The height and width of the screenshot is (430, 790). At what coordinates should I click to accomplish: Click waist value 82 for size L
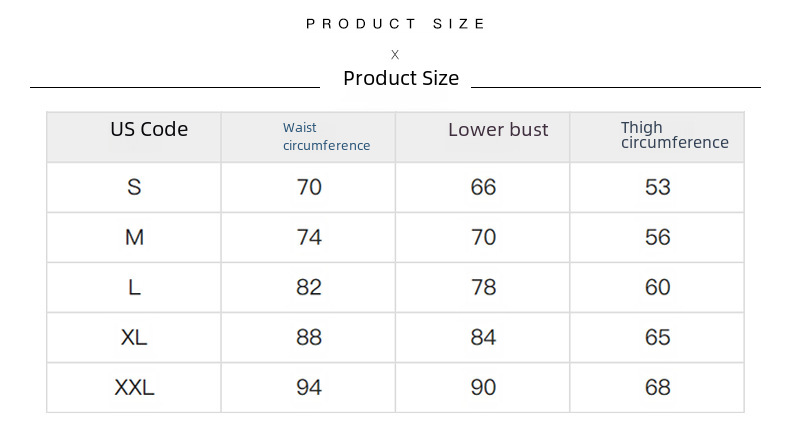point(309,287)
